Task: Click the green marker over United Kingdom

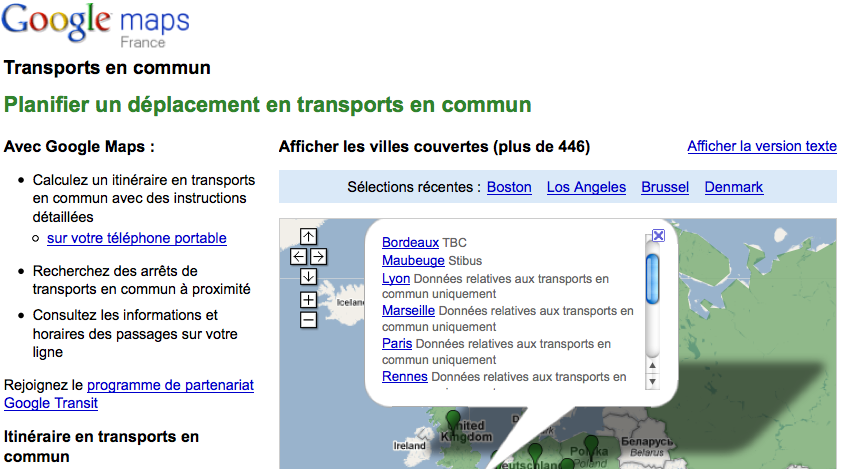Action: [x=453, y=420]
